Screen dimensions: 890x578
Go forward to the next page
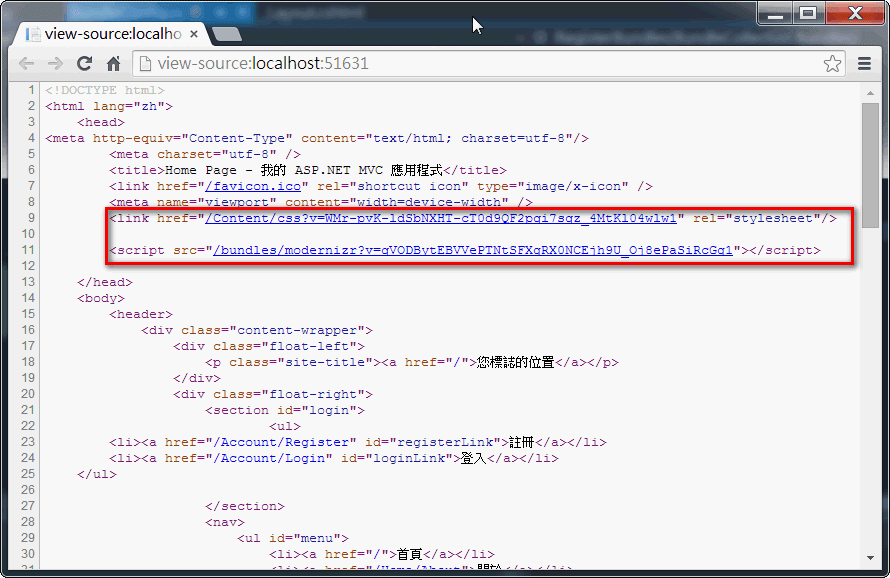55,64
